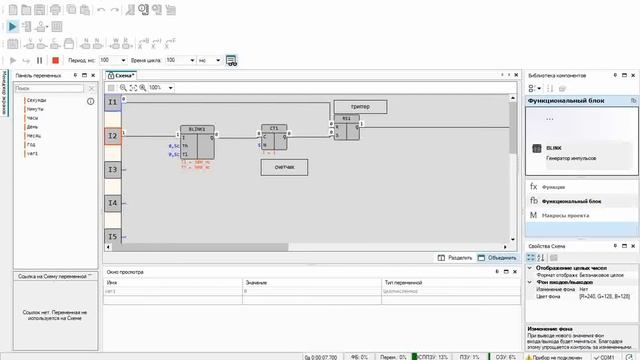This screenshot has width=640, height=360.
Task: Click the Paste icon in top toolbar
Action: point(85,9)
